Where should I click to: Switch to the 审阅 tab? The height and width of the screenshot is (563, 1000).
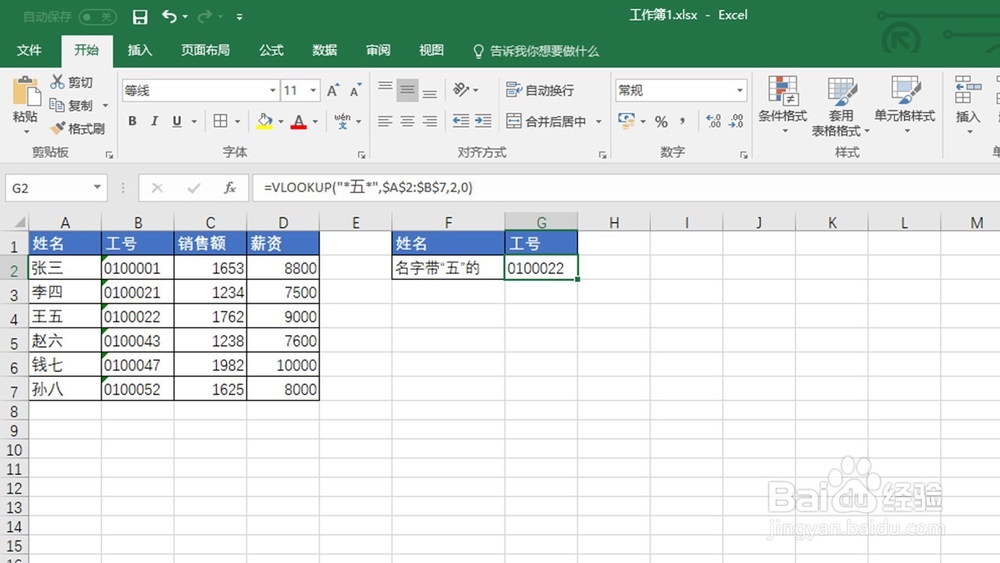click(x=378, y=50)
